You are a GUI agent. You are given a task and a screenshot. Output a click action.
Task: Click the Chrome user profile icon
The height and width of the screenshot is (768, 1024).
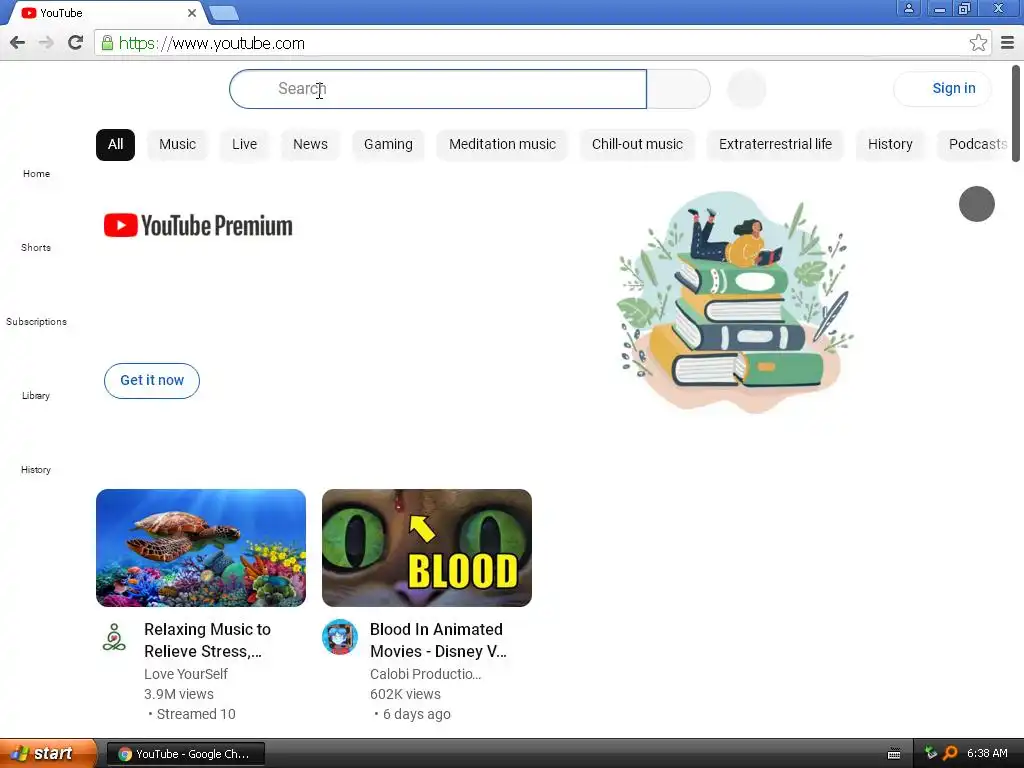point(908,8)
